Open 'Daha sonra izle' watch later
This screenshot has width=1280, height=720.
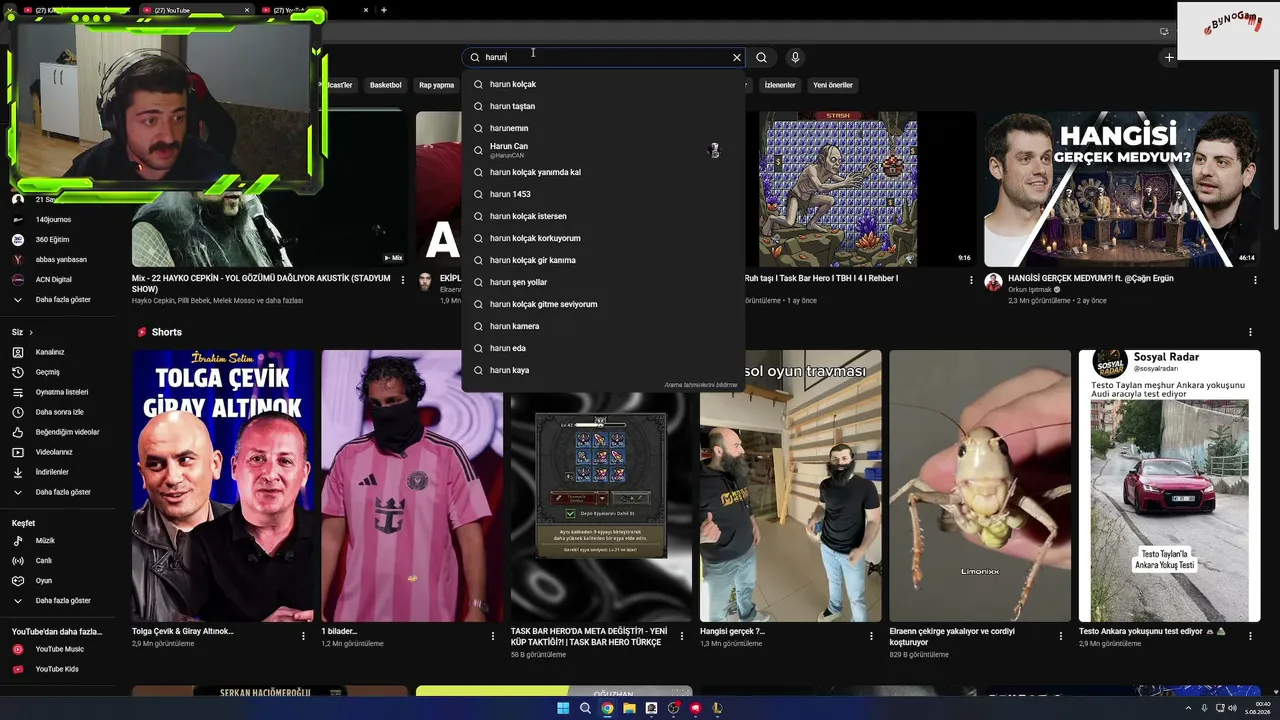click(x=59, y=412)
